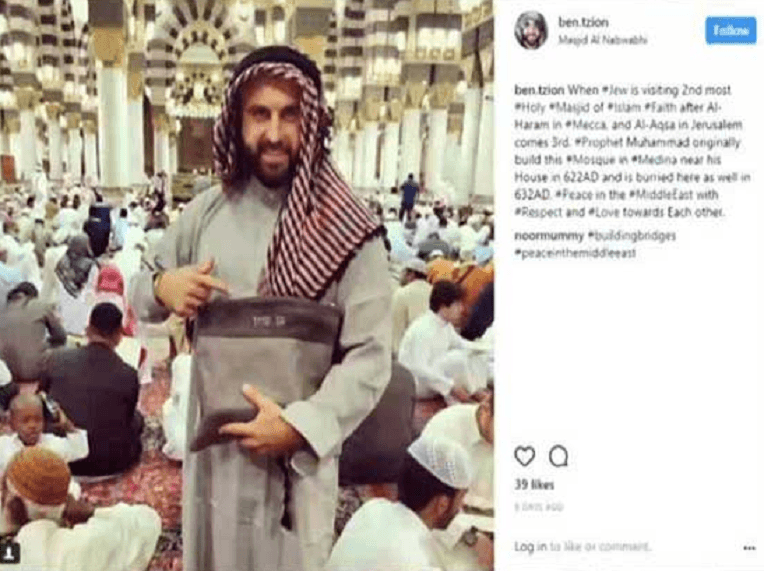This screenshot has height=571, width=764.
Task: Open the #buildingbridges hashtag
Action: (x=631, y=236)
